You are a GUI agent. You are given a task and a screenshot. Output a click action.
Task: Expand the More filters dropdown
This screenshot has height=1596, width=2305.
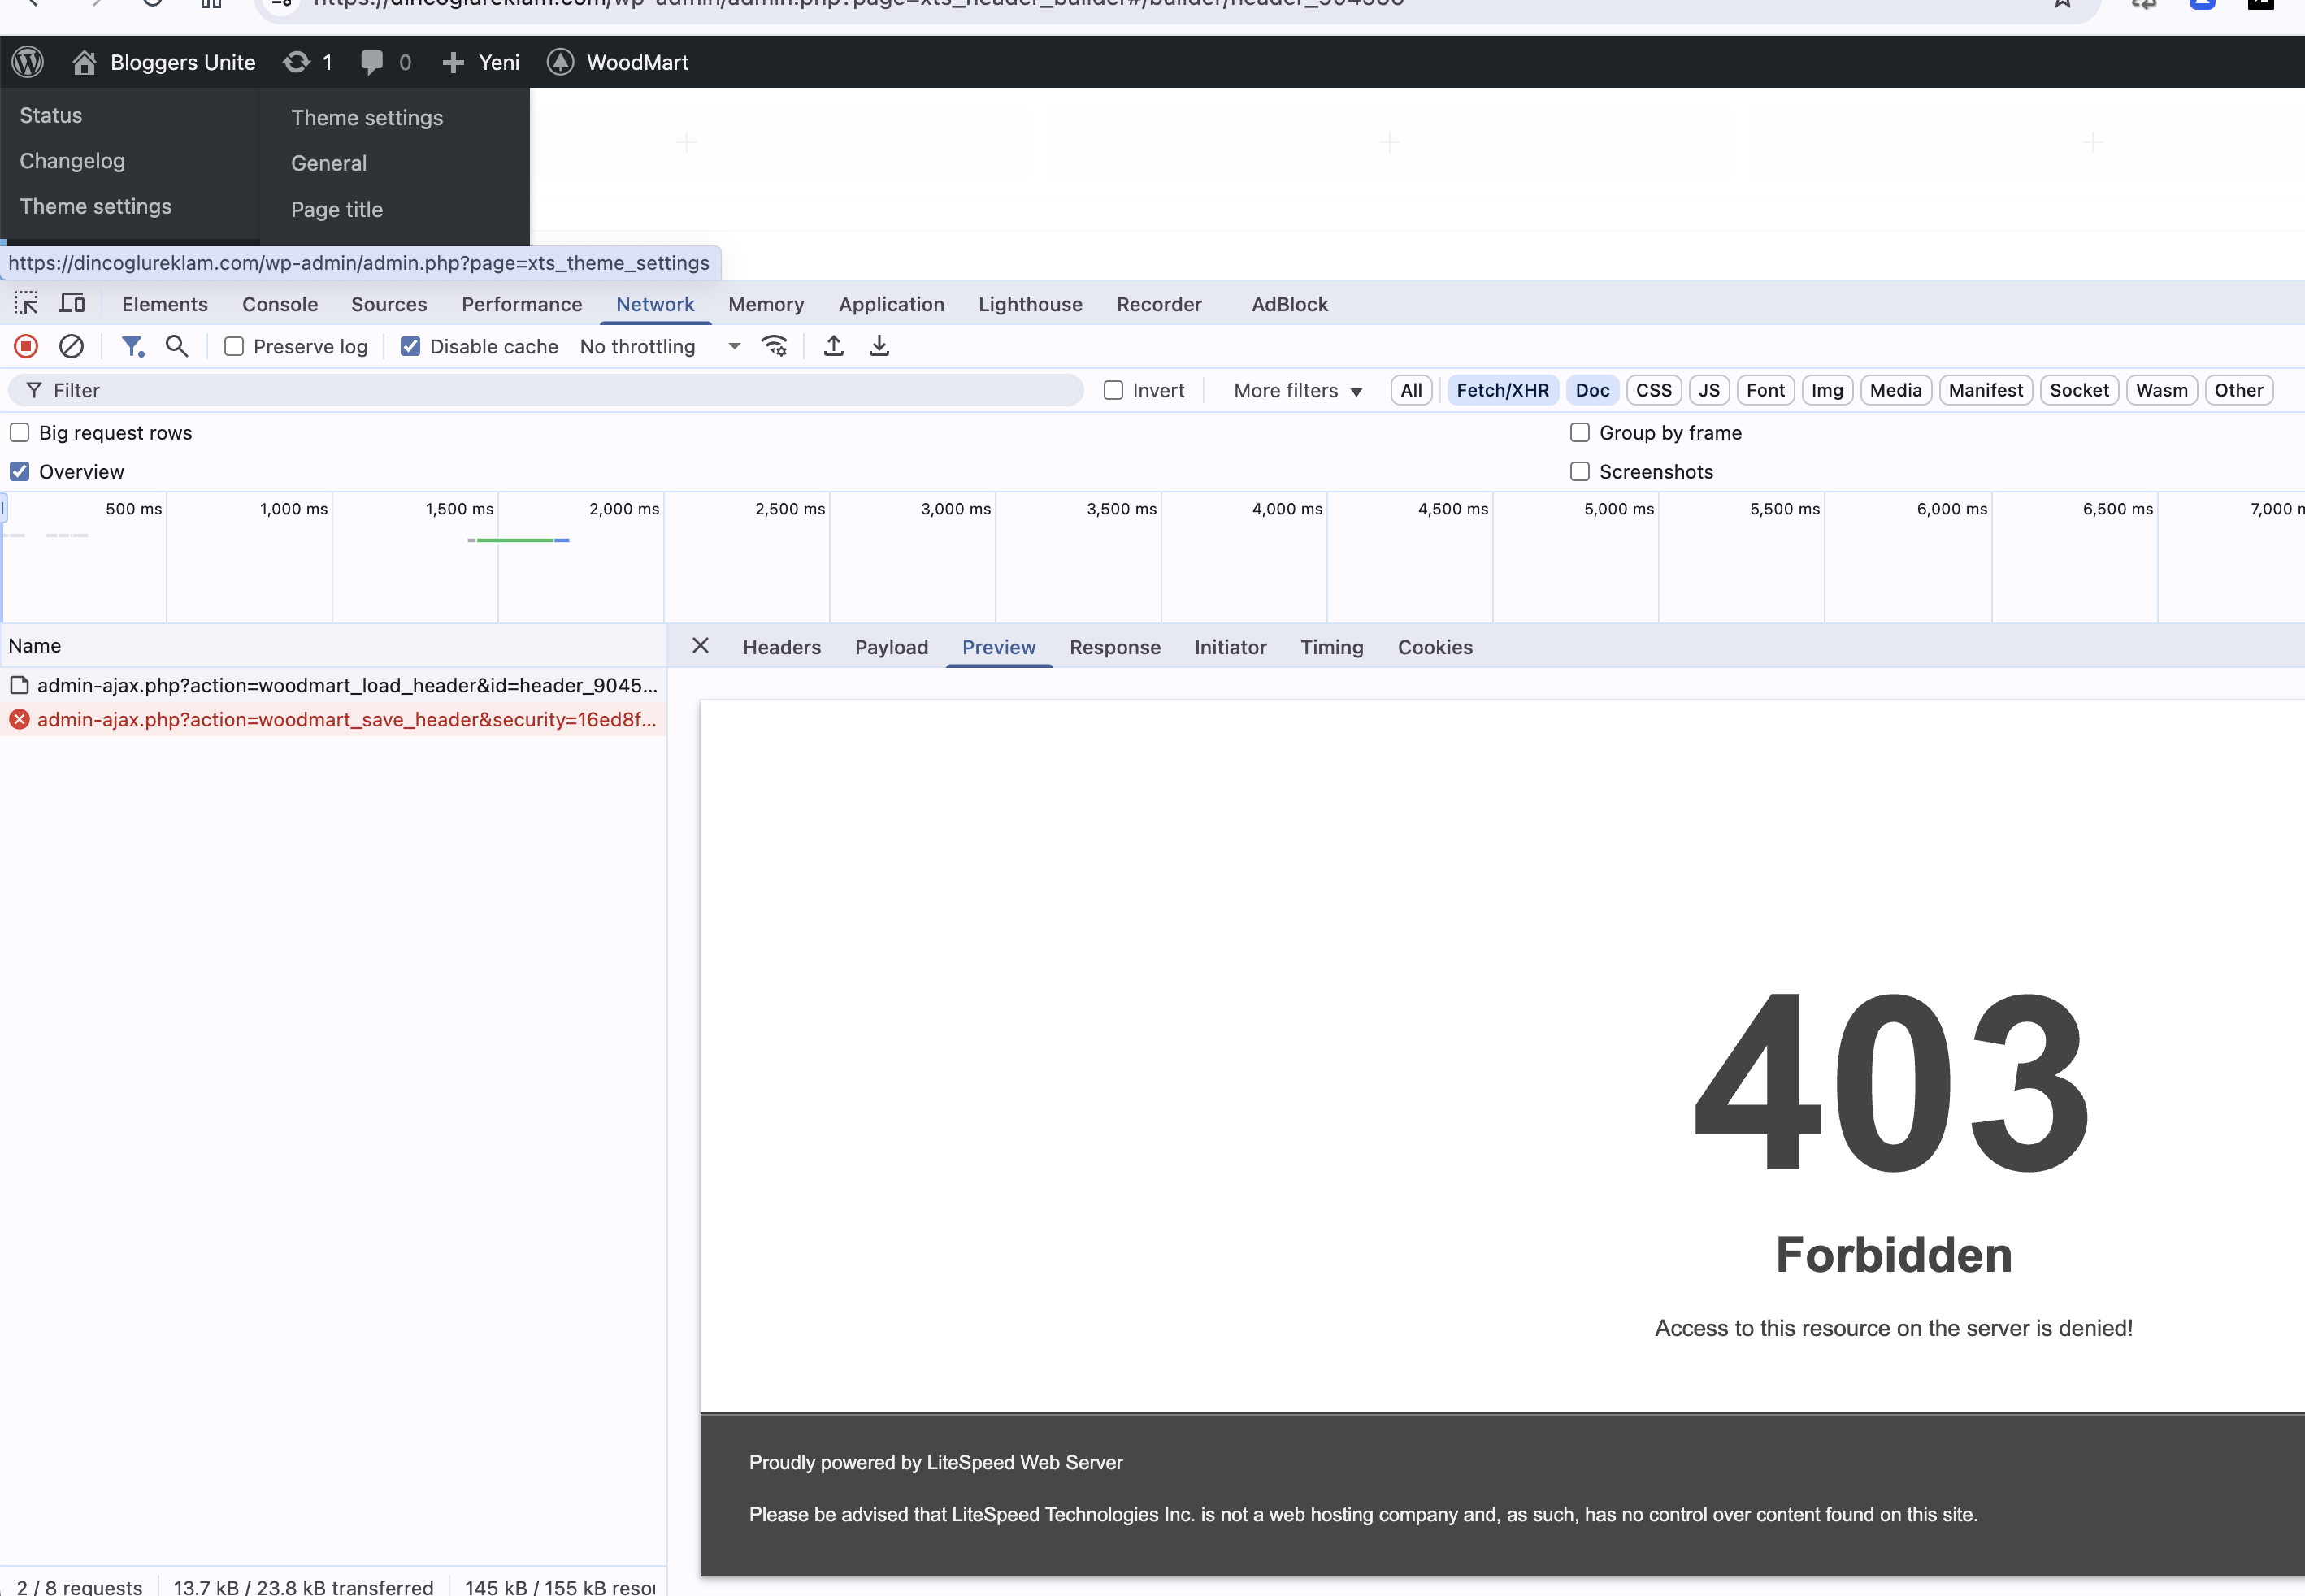(1297, 390)
